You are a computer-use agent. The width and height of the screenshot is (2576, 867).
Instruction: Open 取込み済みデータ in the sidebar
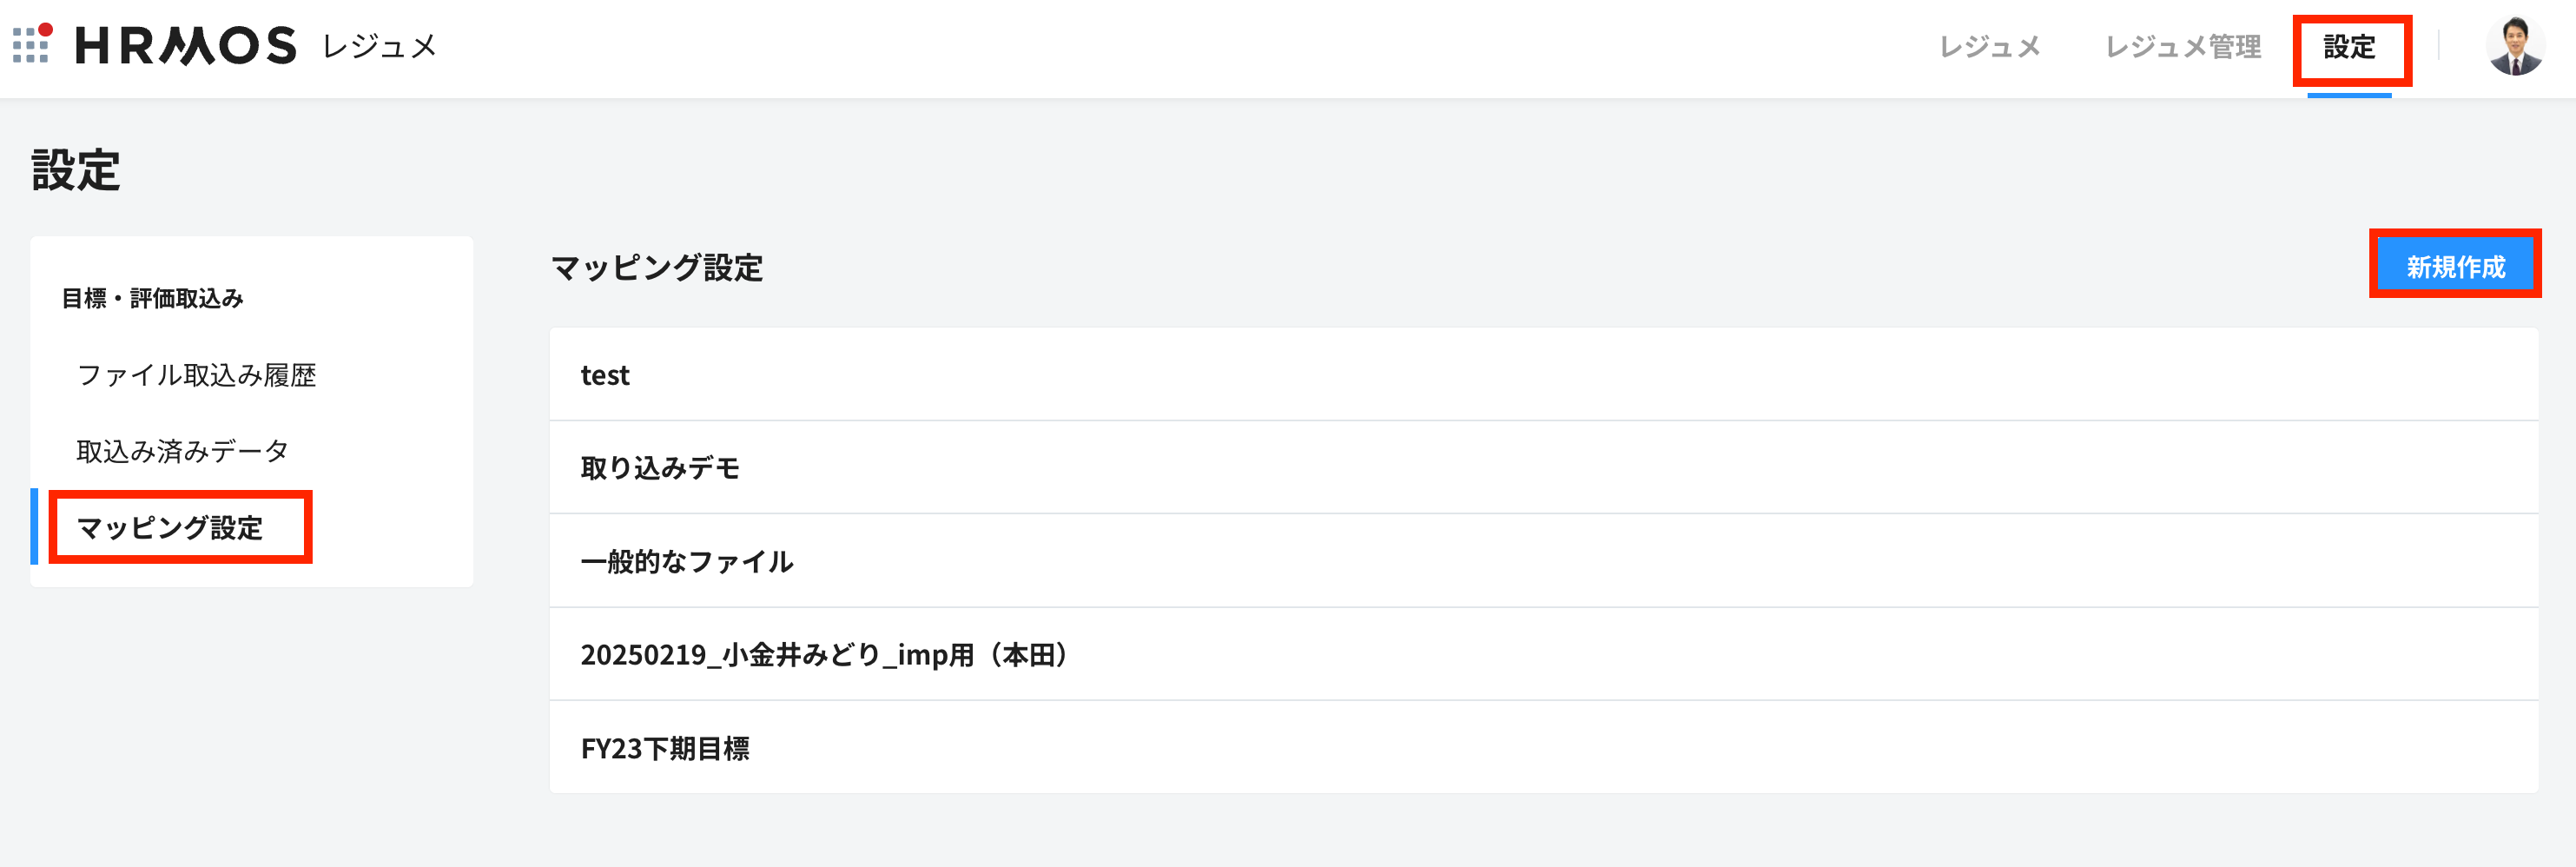pos(183,451)
